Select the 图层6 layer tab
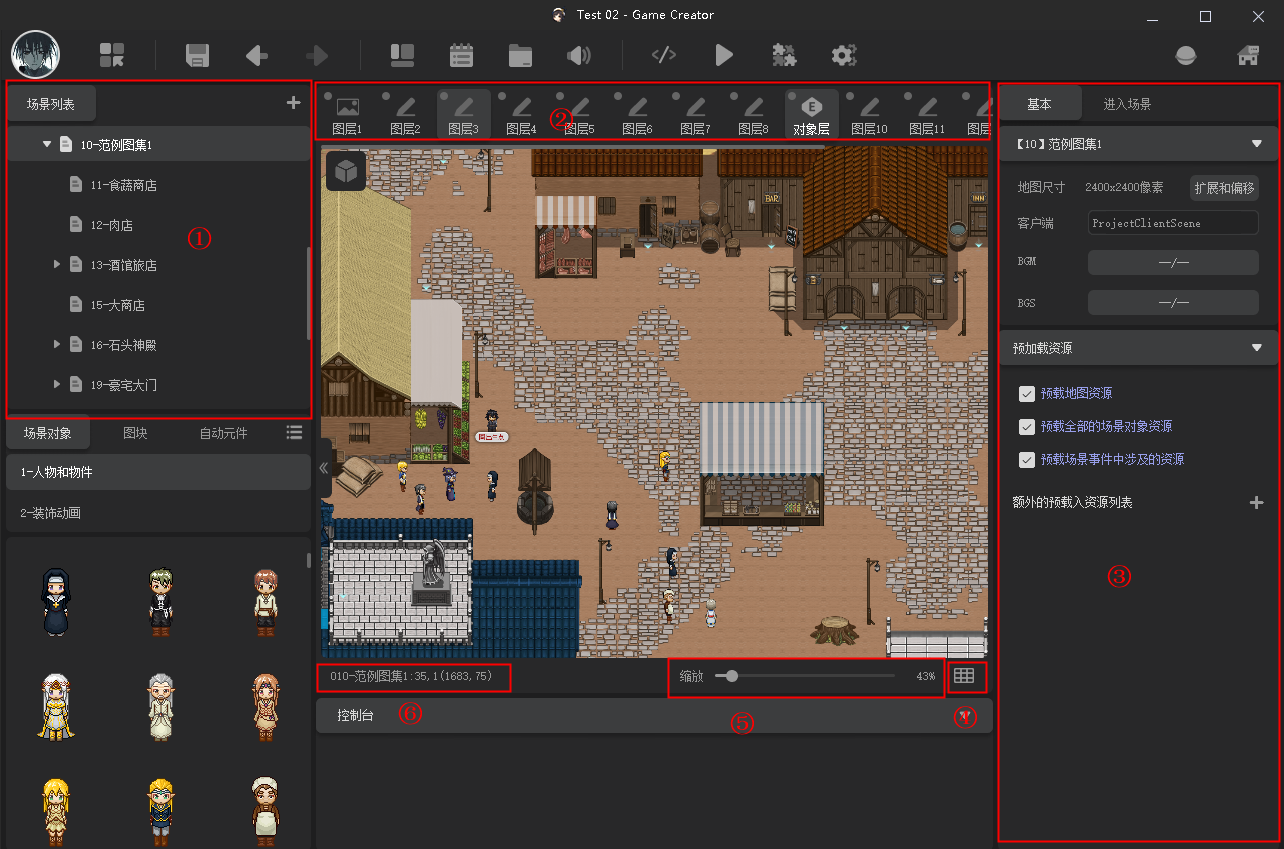The height and width of the screenshot is (849, 1284). pos(637,113)
